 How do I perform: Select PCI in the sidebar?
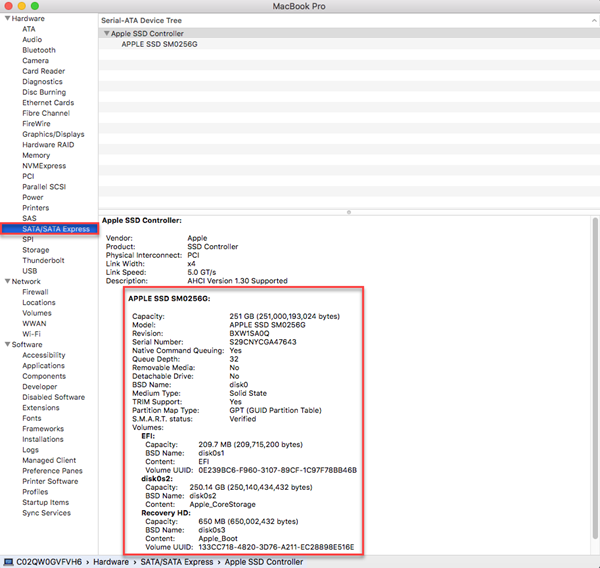28,176
